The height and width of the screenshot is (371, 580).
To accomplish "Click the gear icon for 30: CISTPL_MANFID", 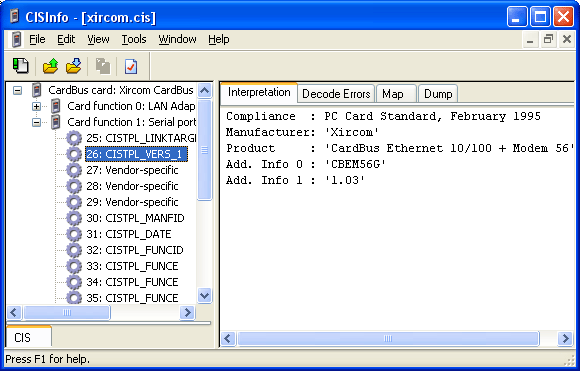I will [x=74, y=218].
